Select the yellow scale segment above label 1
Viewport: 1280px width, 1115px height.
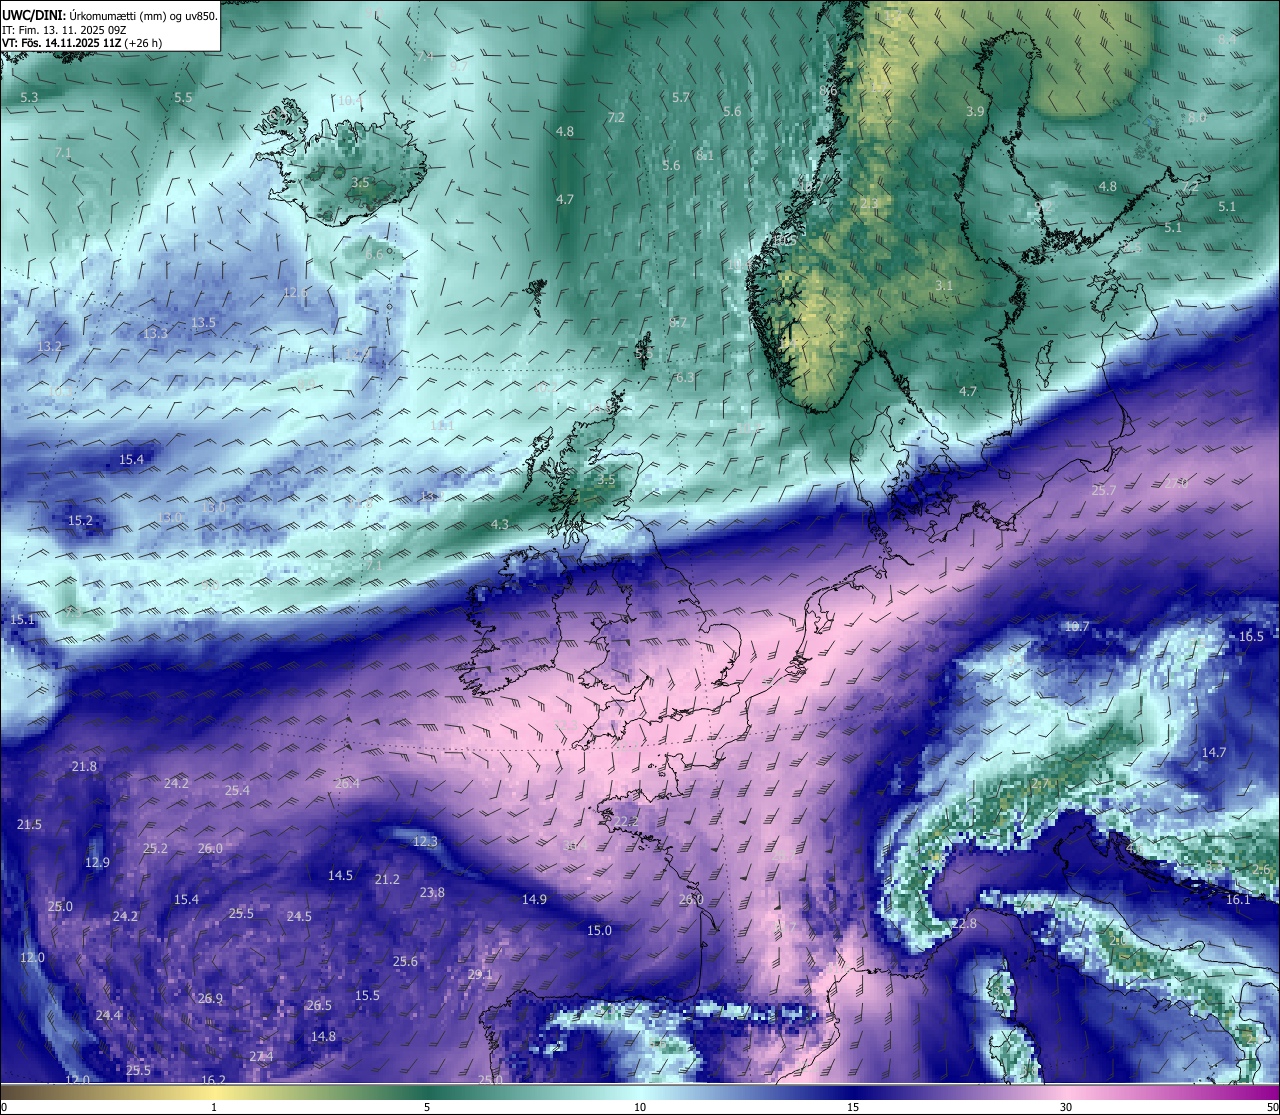[x=214, y=1091]
